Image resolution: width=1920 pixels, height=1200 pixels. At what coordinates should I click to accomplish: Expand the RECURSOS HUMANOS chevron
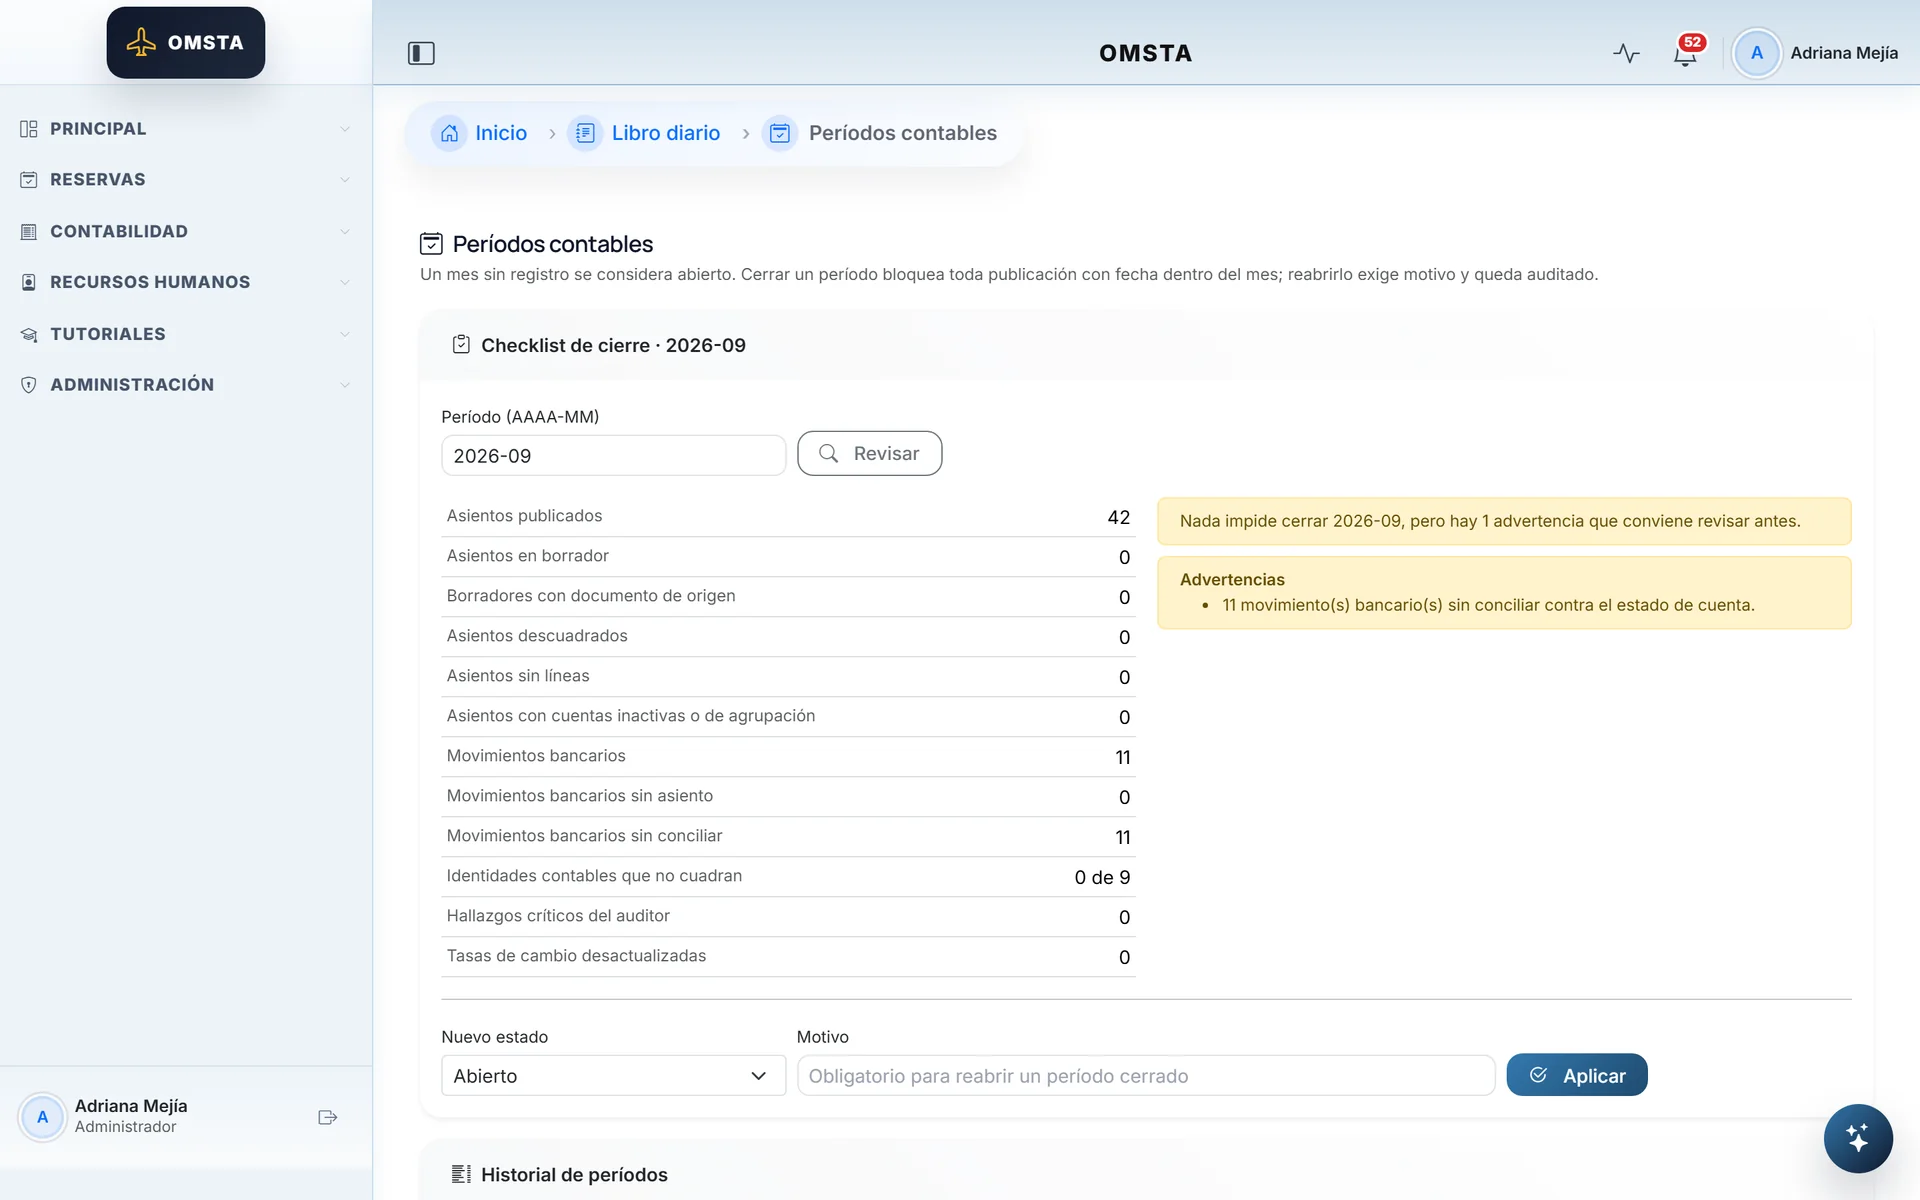click(x=345, y=283)
